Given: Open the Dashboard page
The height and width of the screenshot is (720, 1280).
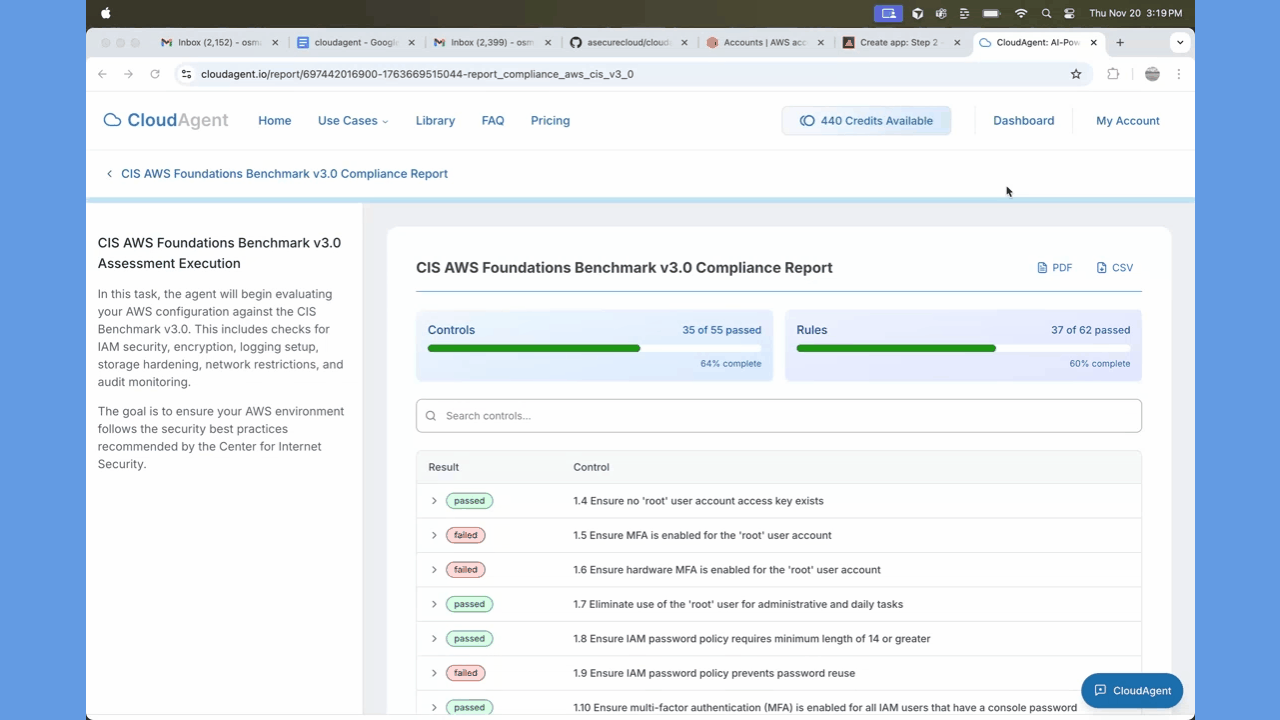Looking at the screenshot, I should tap(1023, 120).
